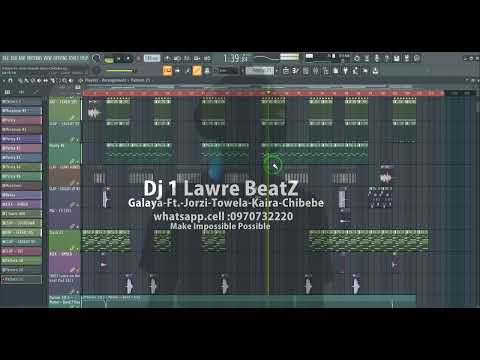Image resolution: width=480 pixels, height=360 pixels.
Task: Select the playlist Select tool
Action: [x=58, y=80]
